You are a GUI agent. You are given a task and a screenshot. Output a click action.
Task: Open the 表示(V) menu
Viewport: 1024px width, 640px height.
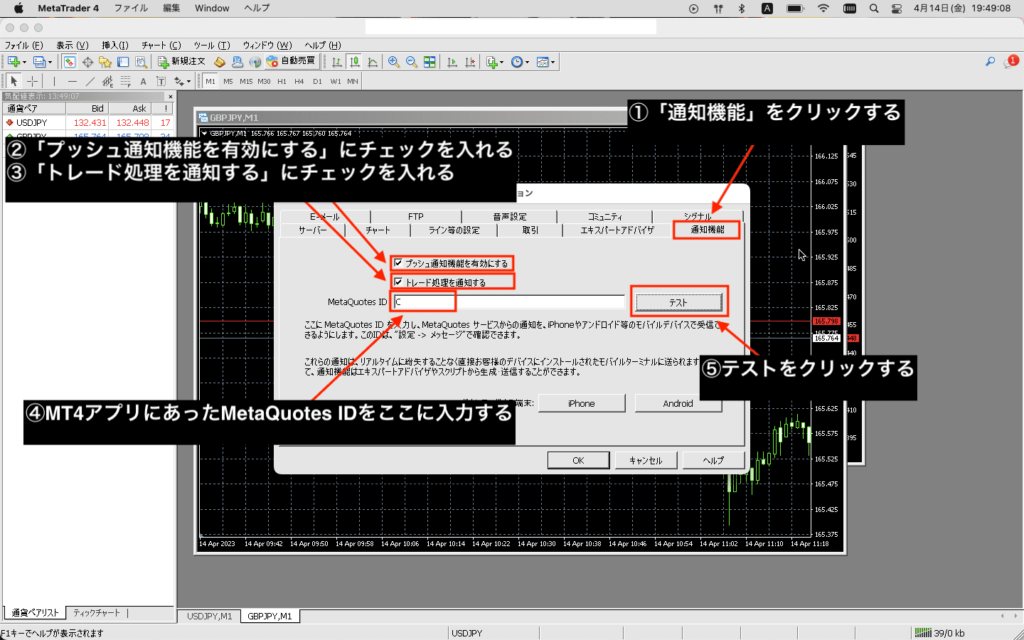pos(72,46)
